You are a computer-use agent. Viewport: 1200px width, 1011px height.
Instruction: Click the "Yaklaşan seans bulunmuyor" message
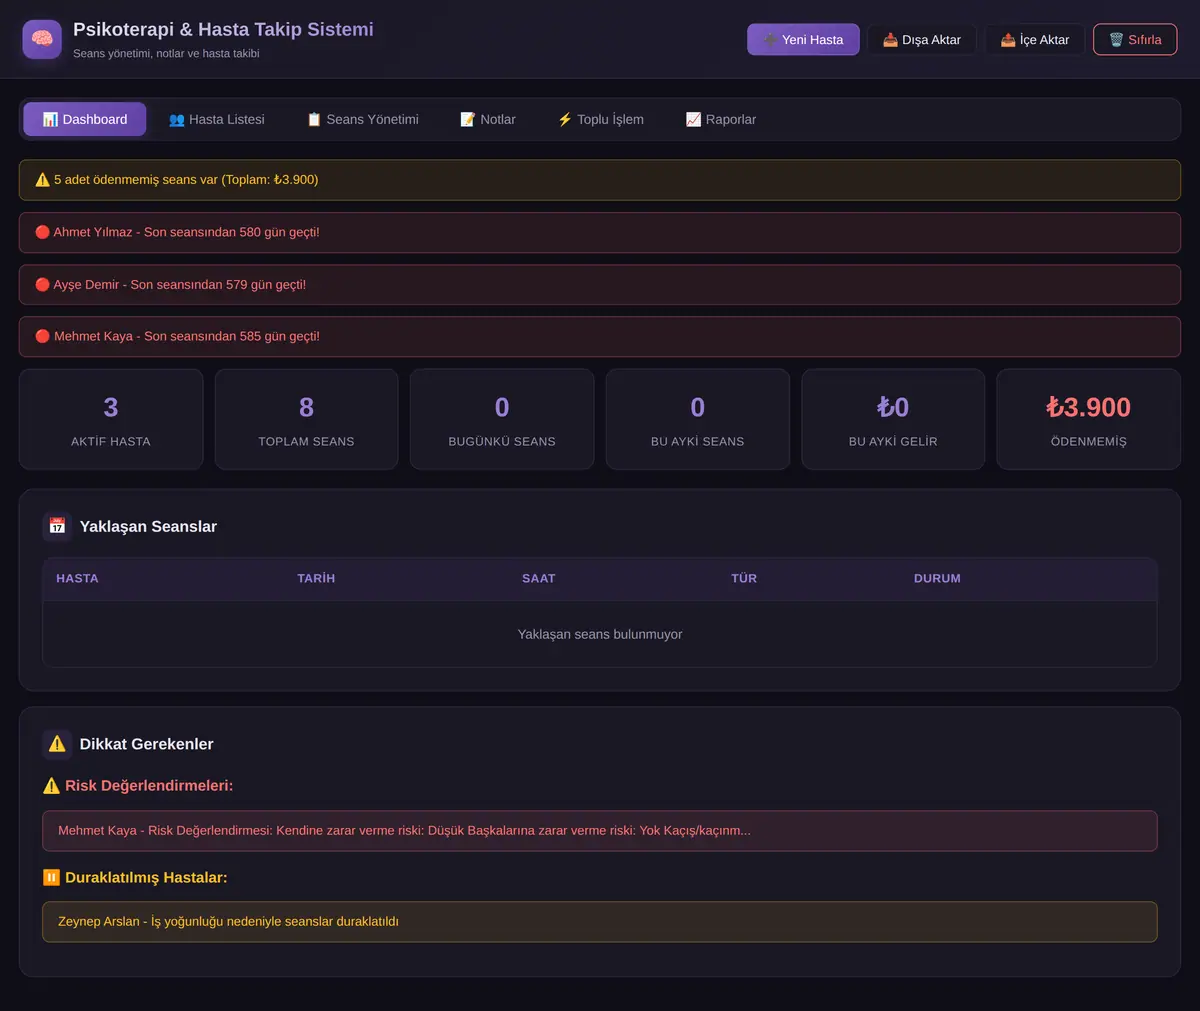tap(600, 634)
